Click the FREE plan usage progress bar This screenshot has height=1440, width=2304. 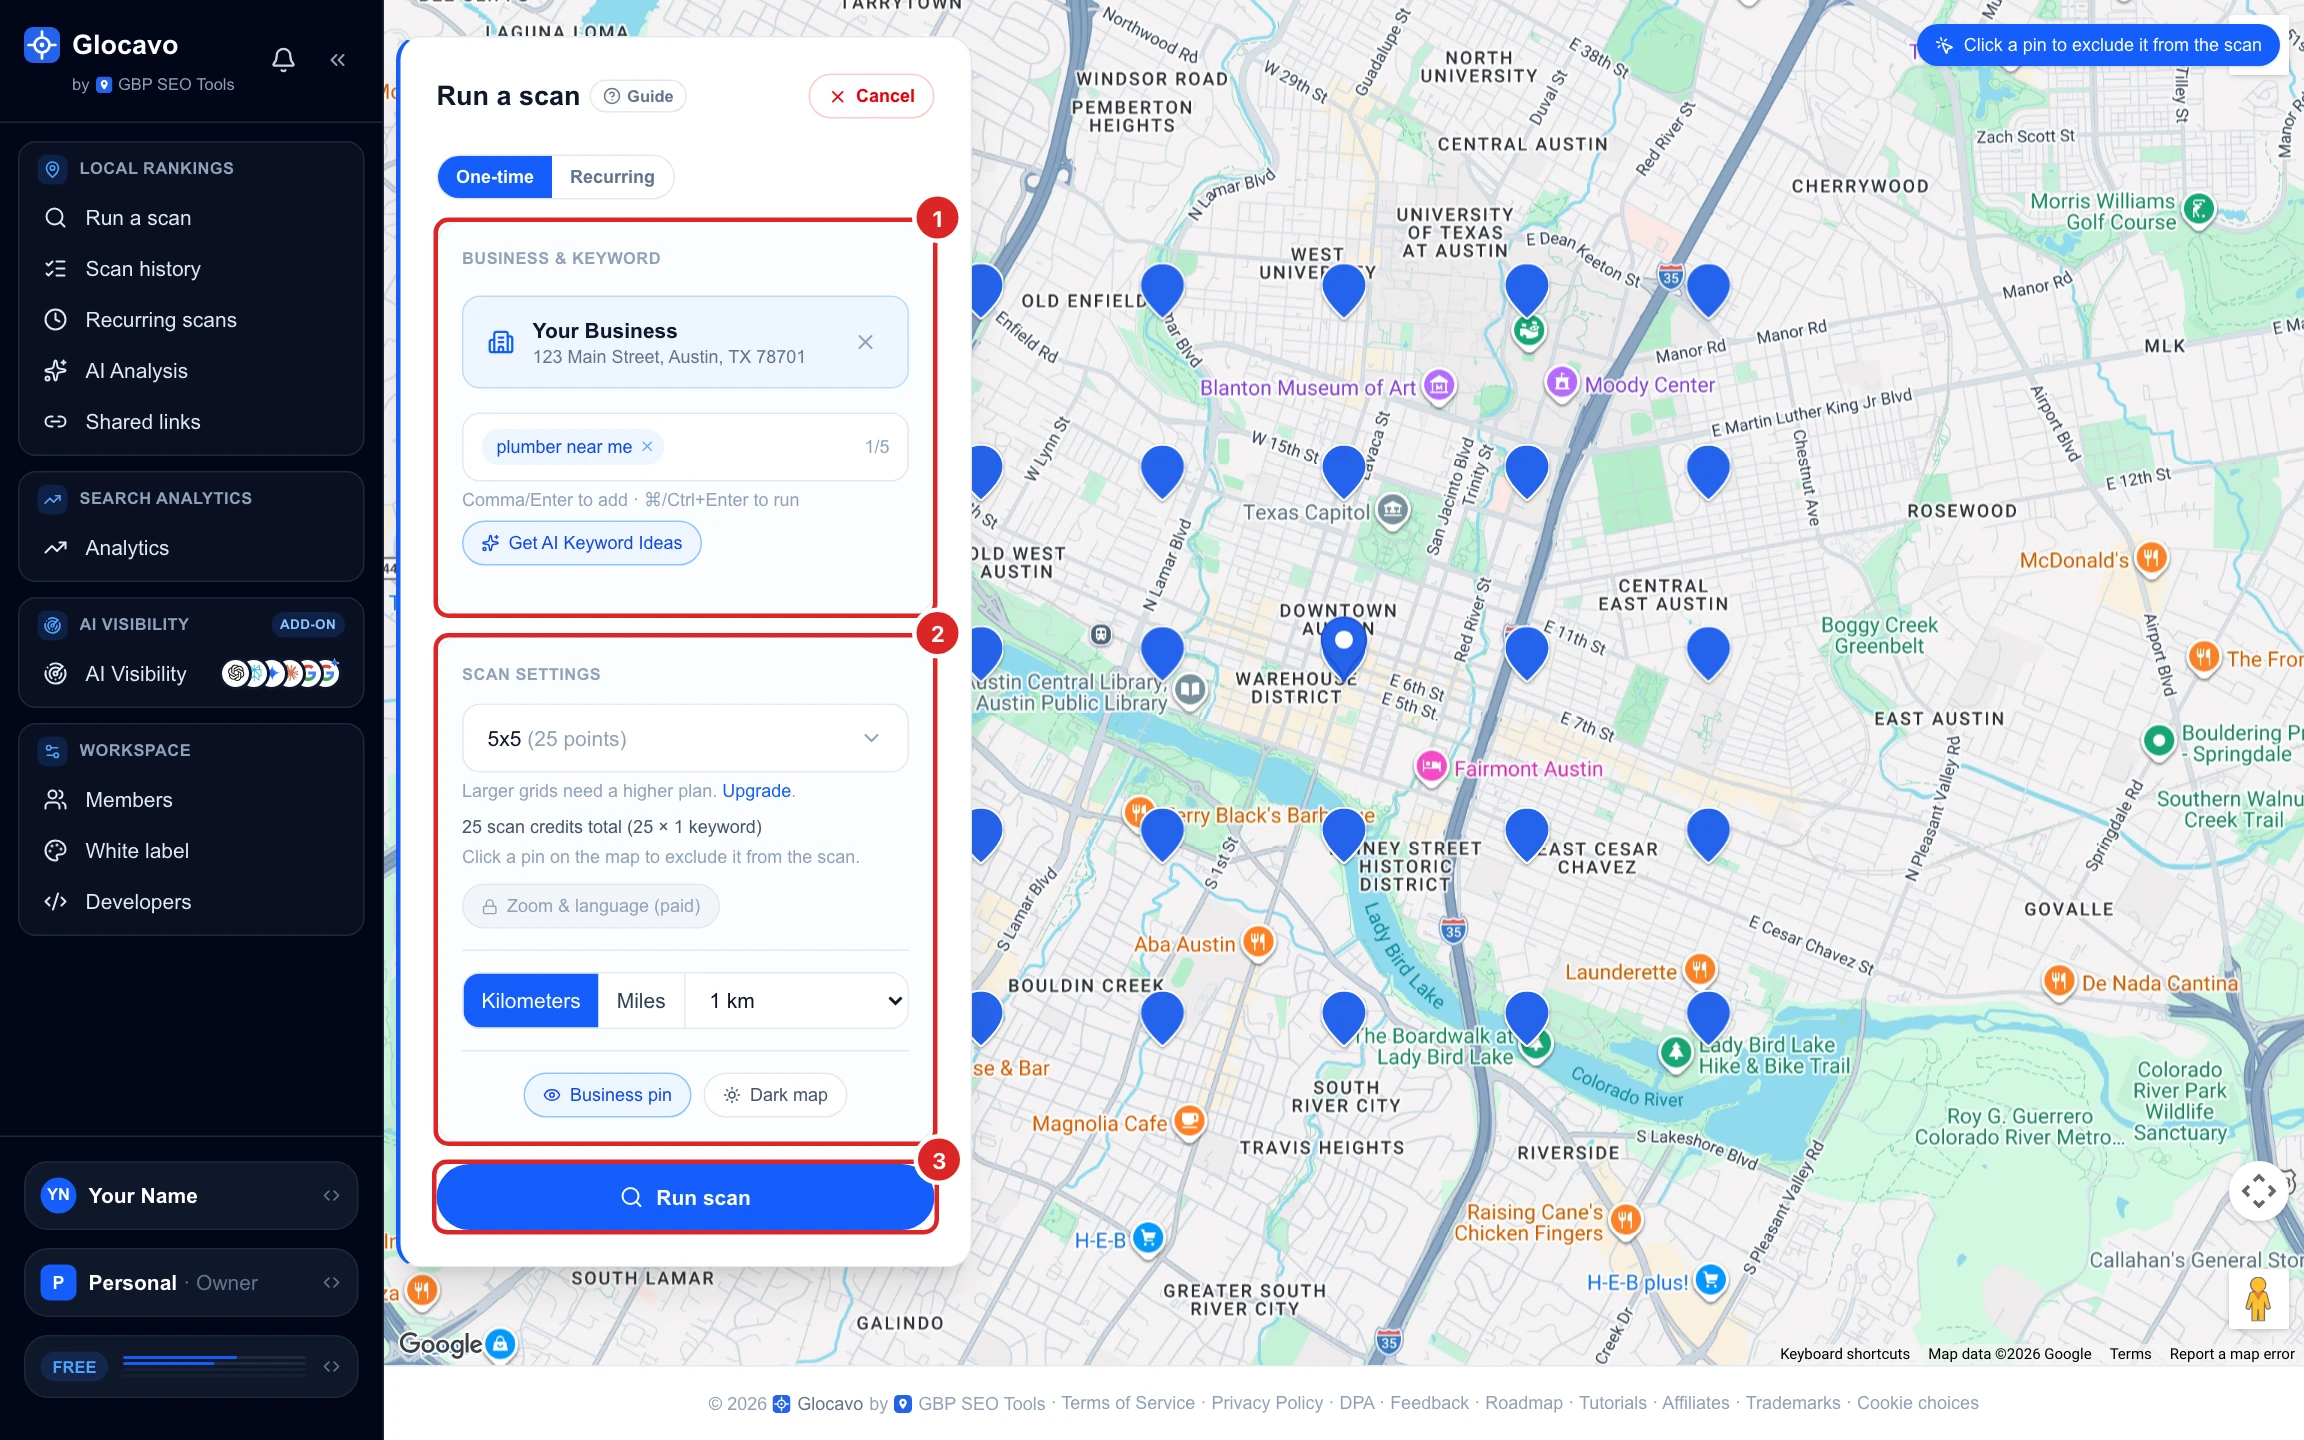214,1361
